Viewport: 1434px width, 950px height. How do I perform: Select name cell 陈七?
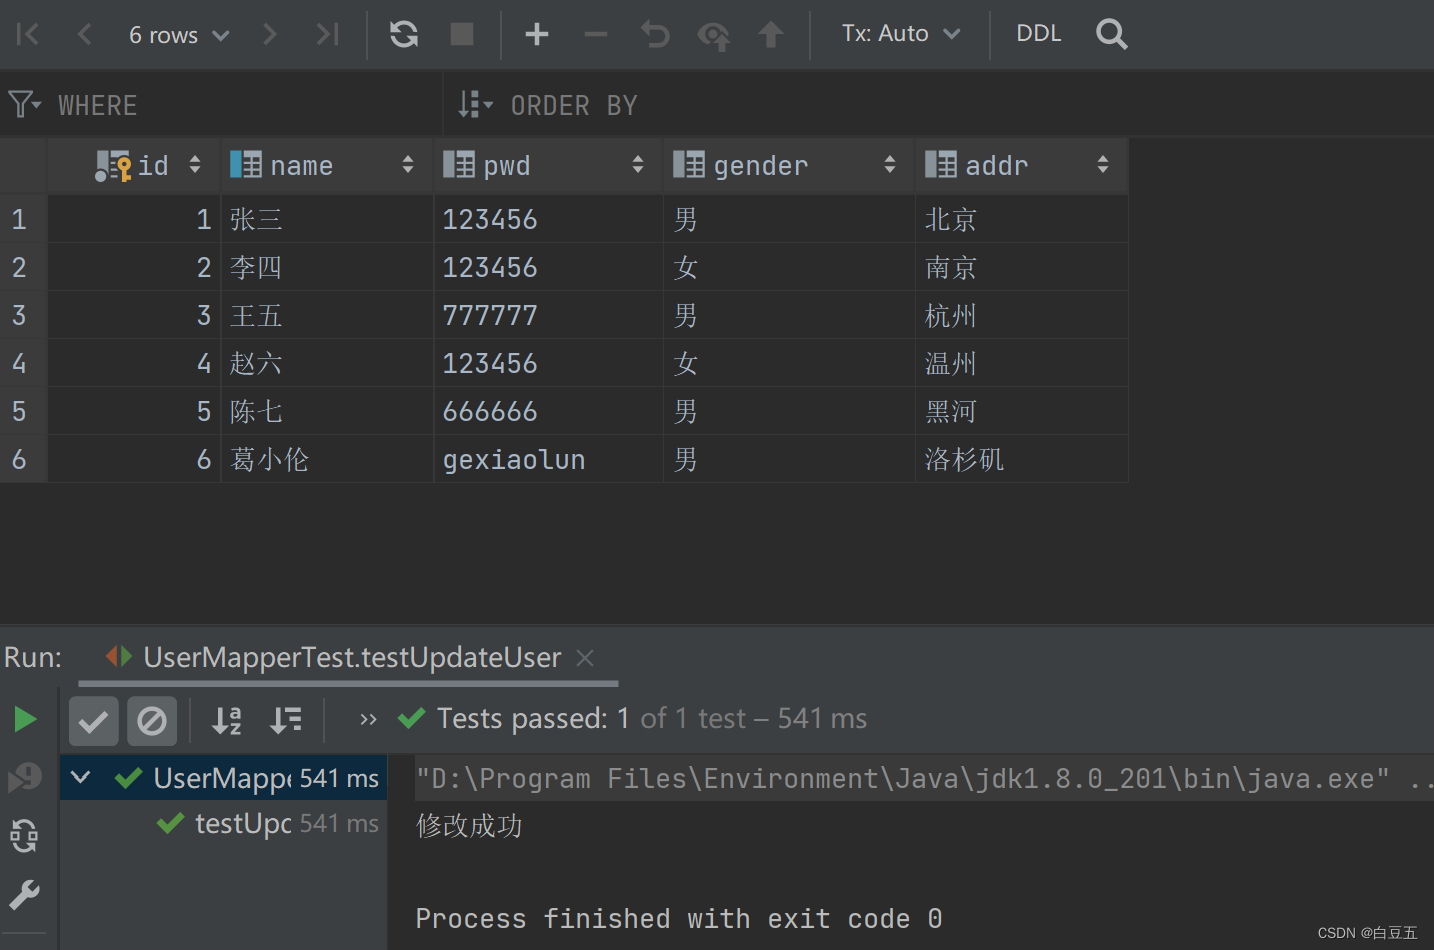pos(327,411)
